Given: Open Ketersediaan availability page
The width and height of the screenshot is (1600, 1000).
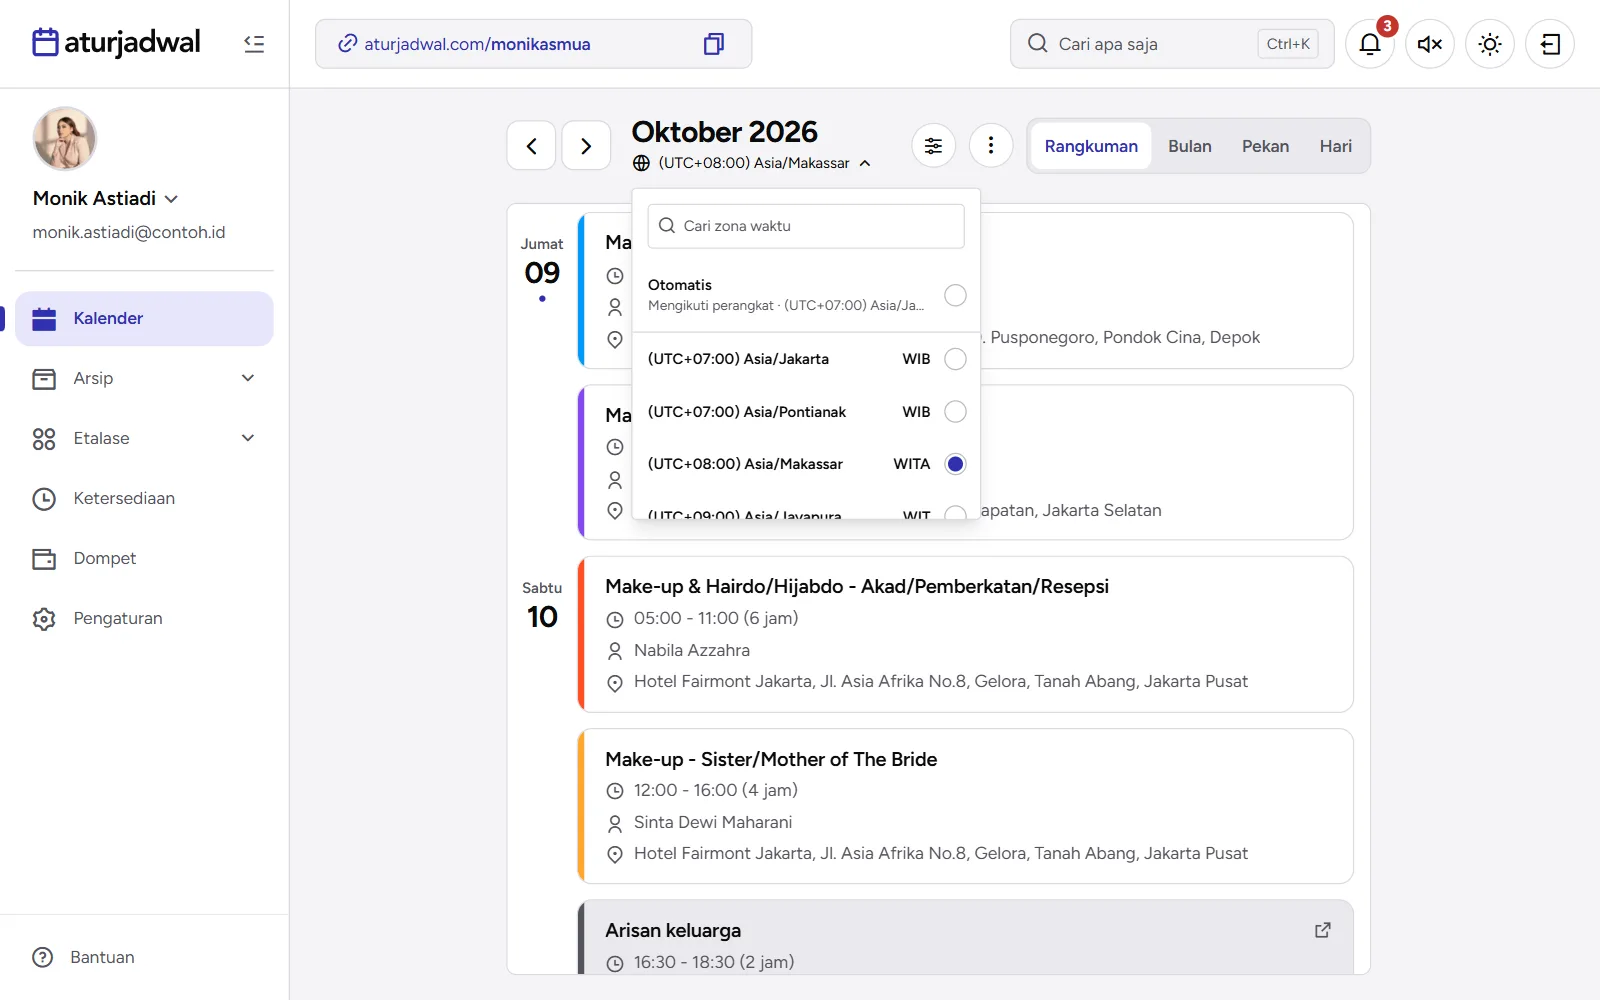Looking at the screenshot, I should (144, 498).
